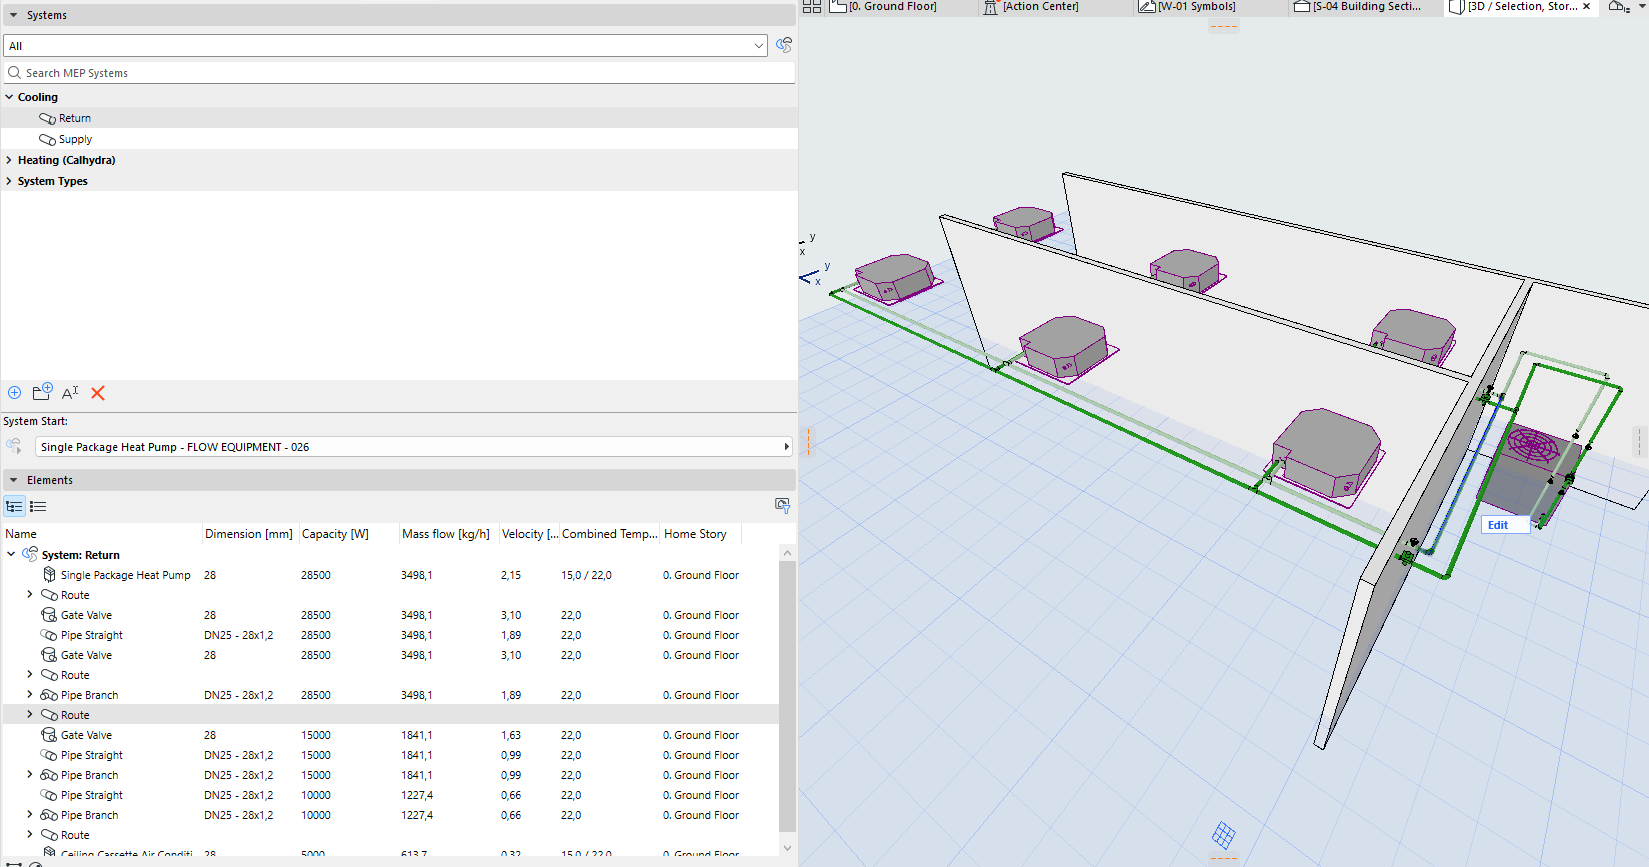The width and height of the screenshot is (1649, 867).
Task: Collapse the Systems panel header
Action: [13, 16]
